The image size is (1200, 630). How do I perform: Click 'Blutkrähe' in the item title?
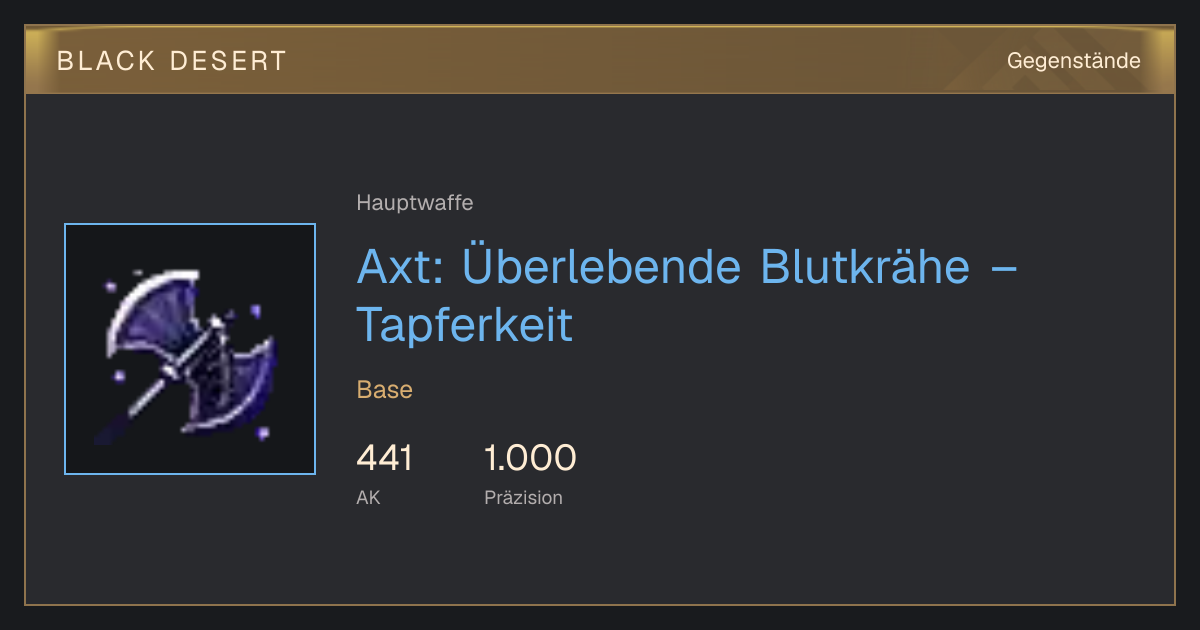pyautogui.click(x=866, y=268)
